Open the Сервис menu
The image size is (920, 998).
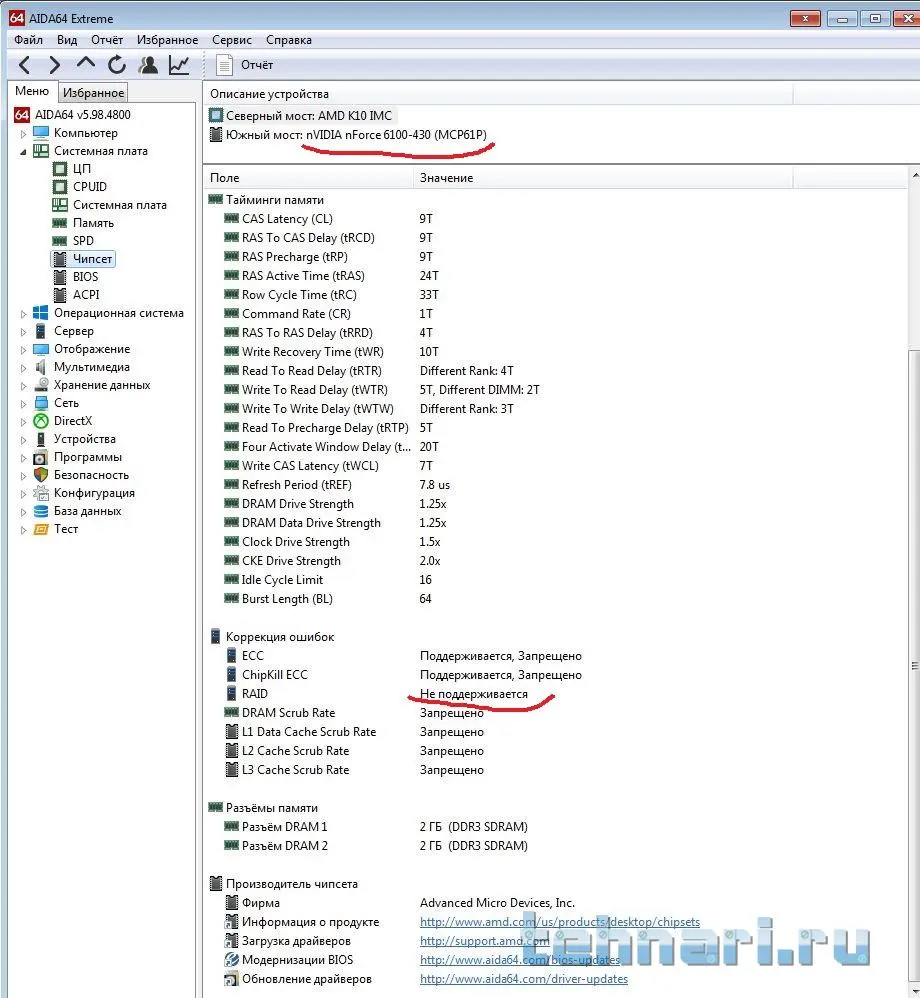232,39
